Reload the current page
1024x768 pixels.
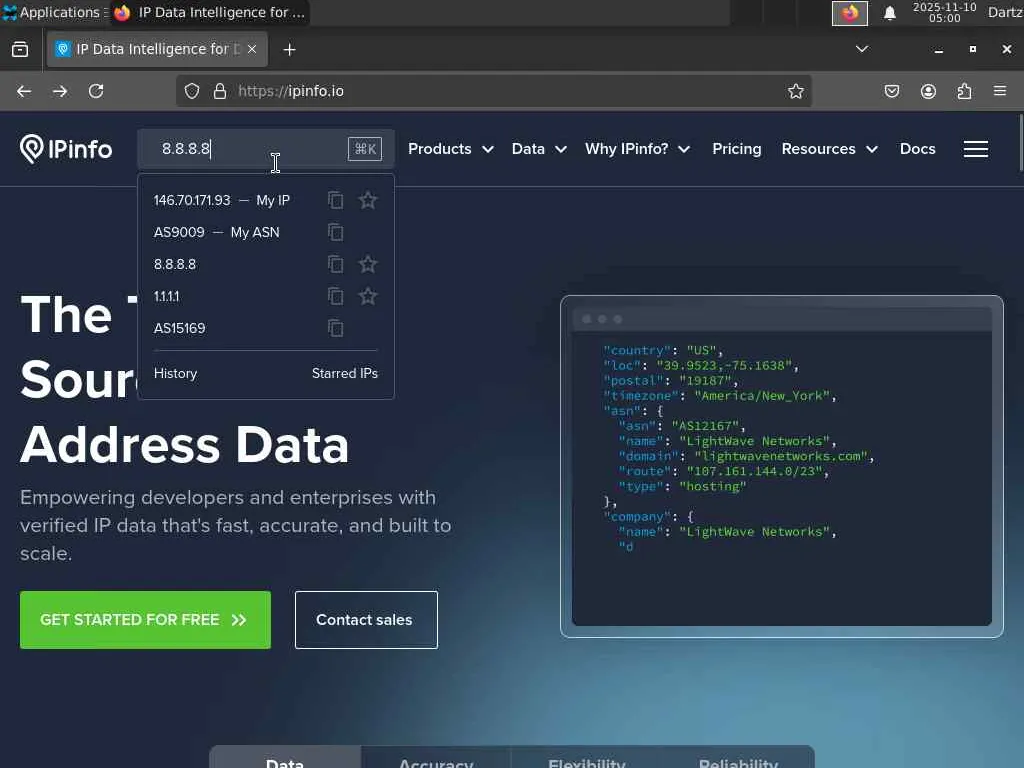[x=96, y=91]
